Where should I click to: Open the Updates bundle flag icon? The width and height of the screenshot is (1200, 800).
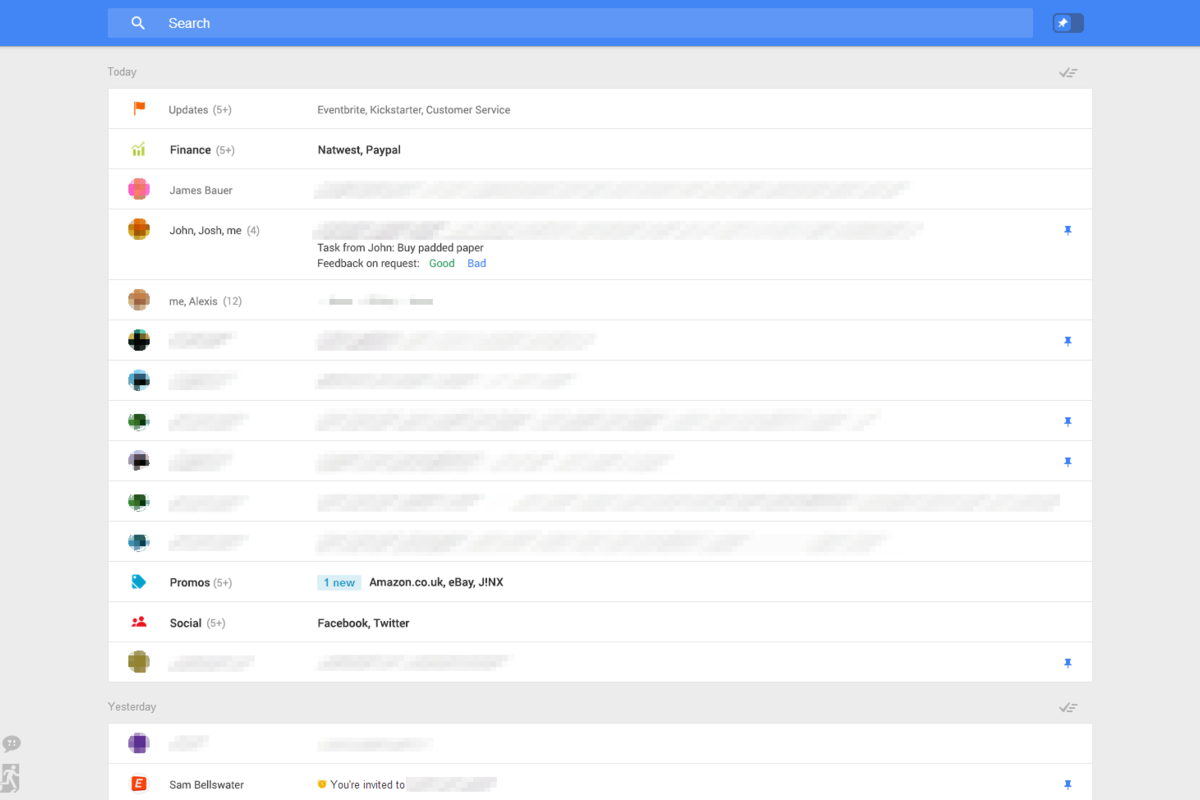(139, 109)
